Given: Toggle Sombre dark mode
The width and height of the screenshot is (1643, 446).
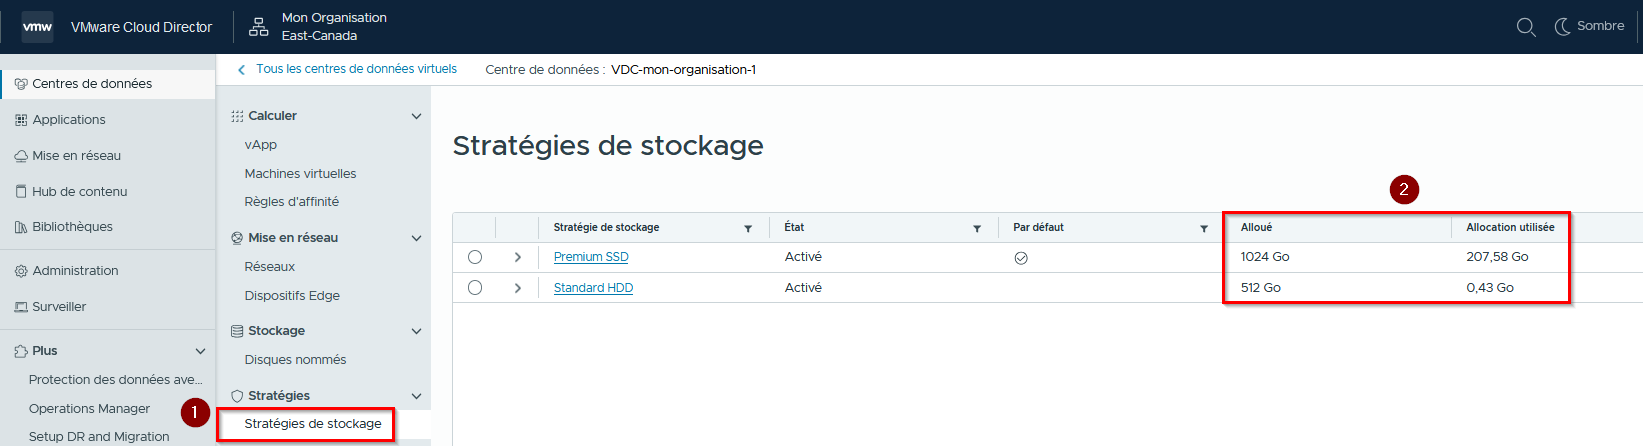Looking at the screenshot, I should pyautogui.click(x=1589, y=26).
